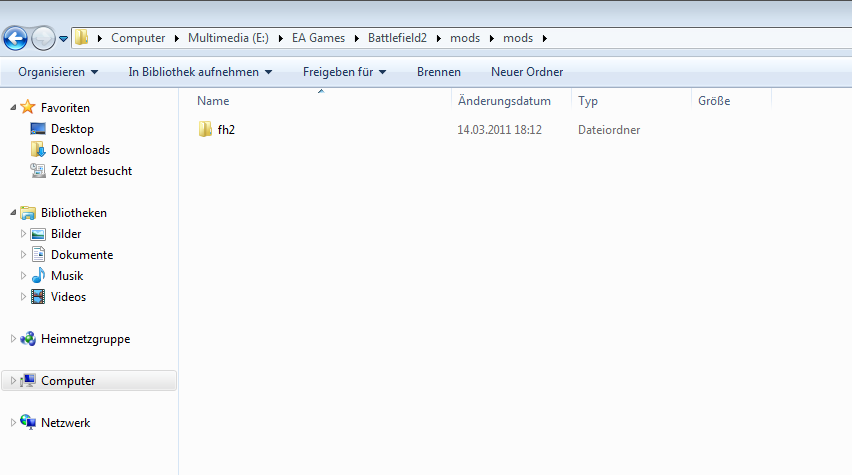
Task: Click Computer in the address breadcrumb
Action: (138, 38)
